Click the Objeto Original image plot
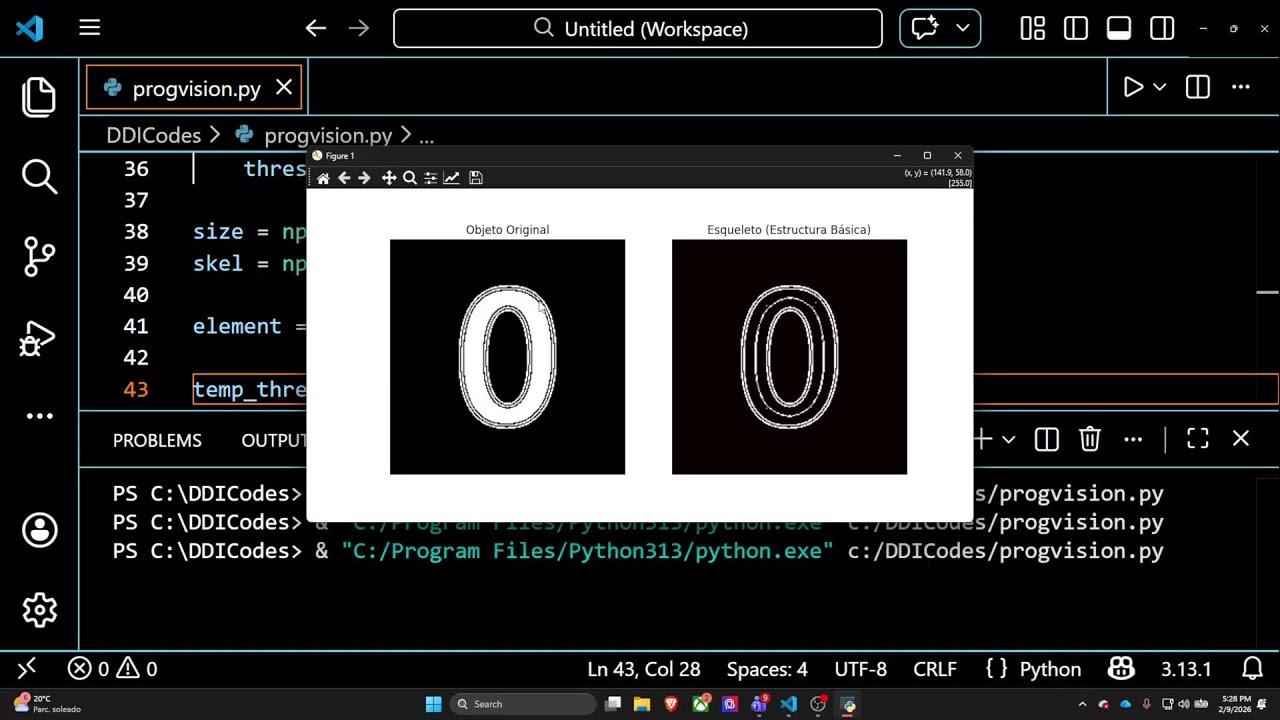This screenshot has width=1280, height=720. point(507,357)
